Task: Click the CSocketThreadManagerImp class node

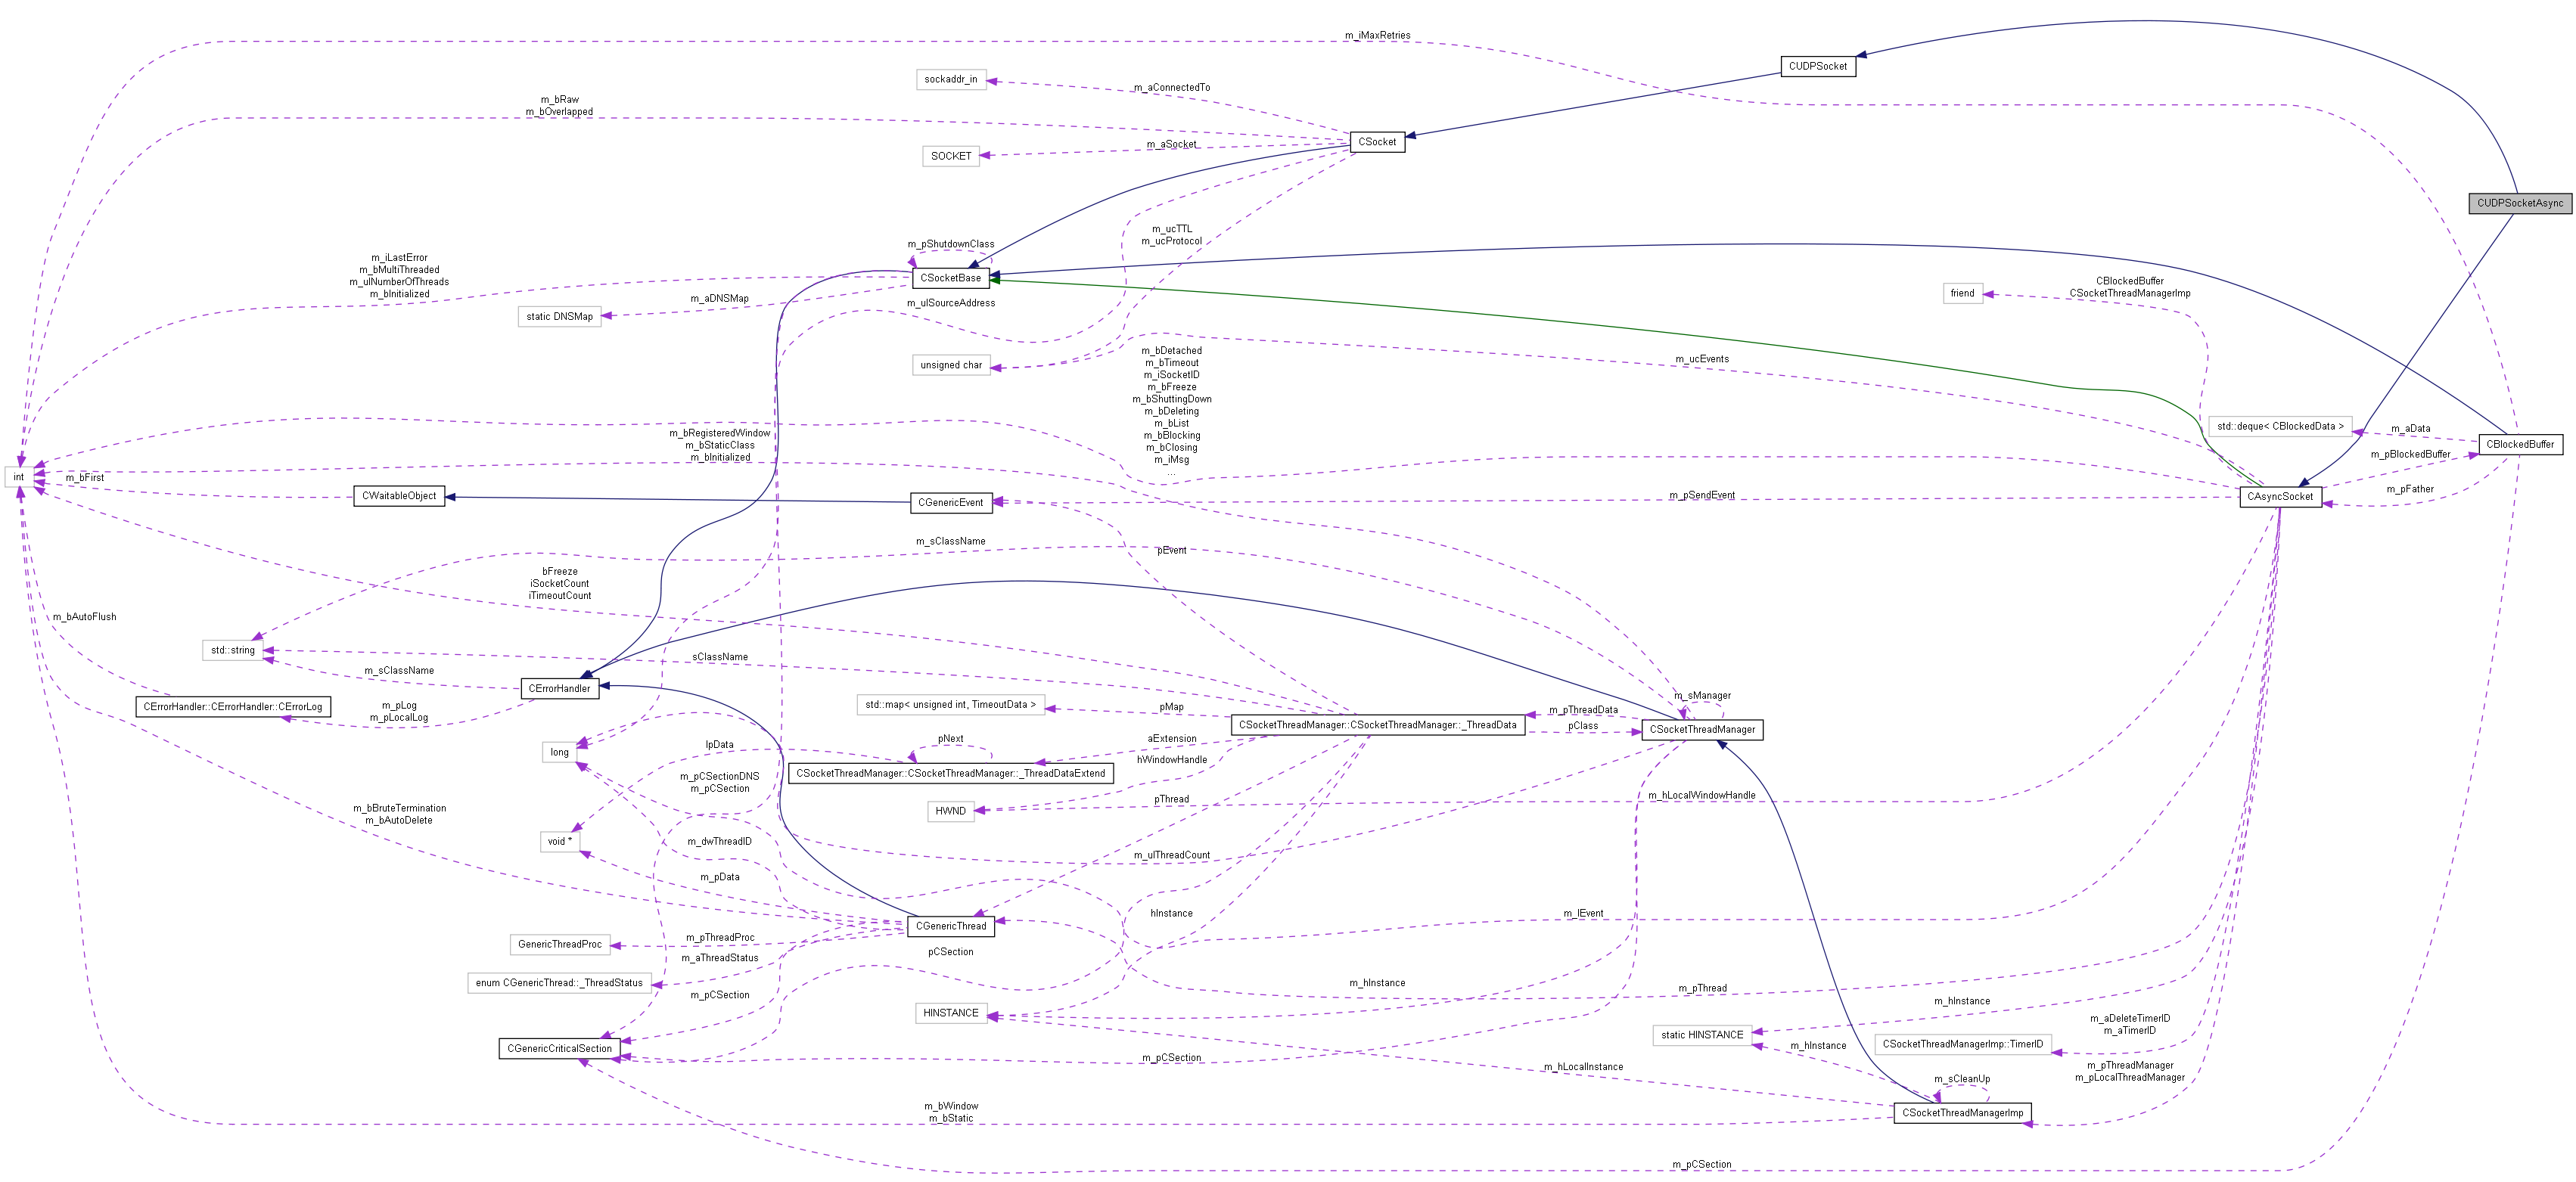Action: 1962,1113
